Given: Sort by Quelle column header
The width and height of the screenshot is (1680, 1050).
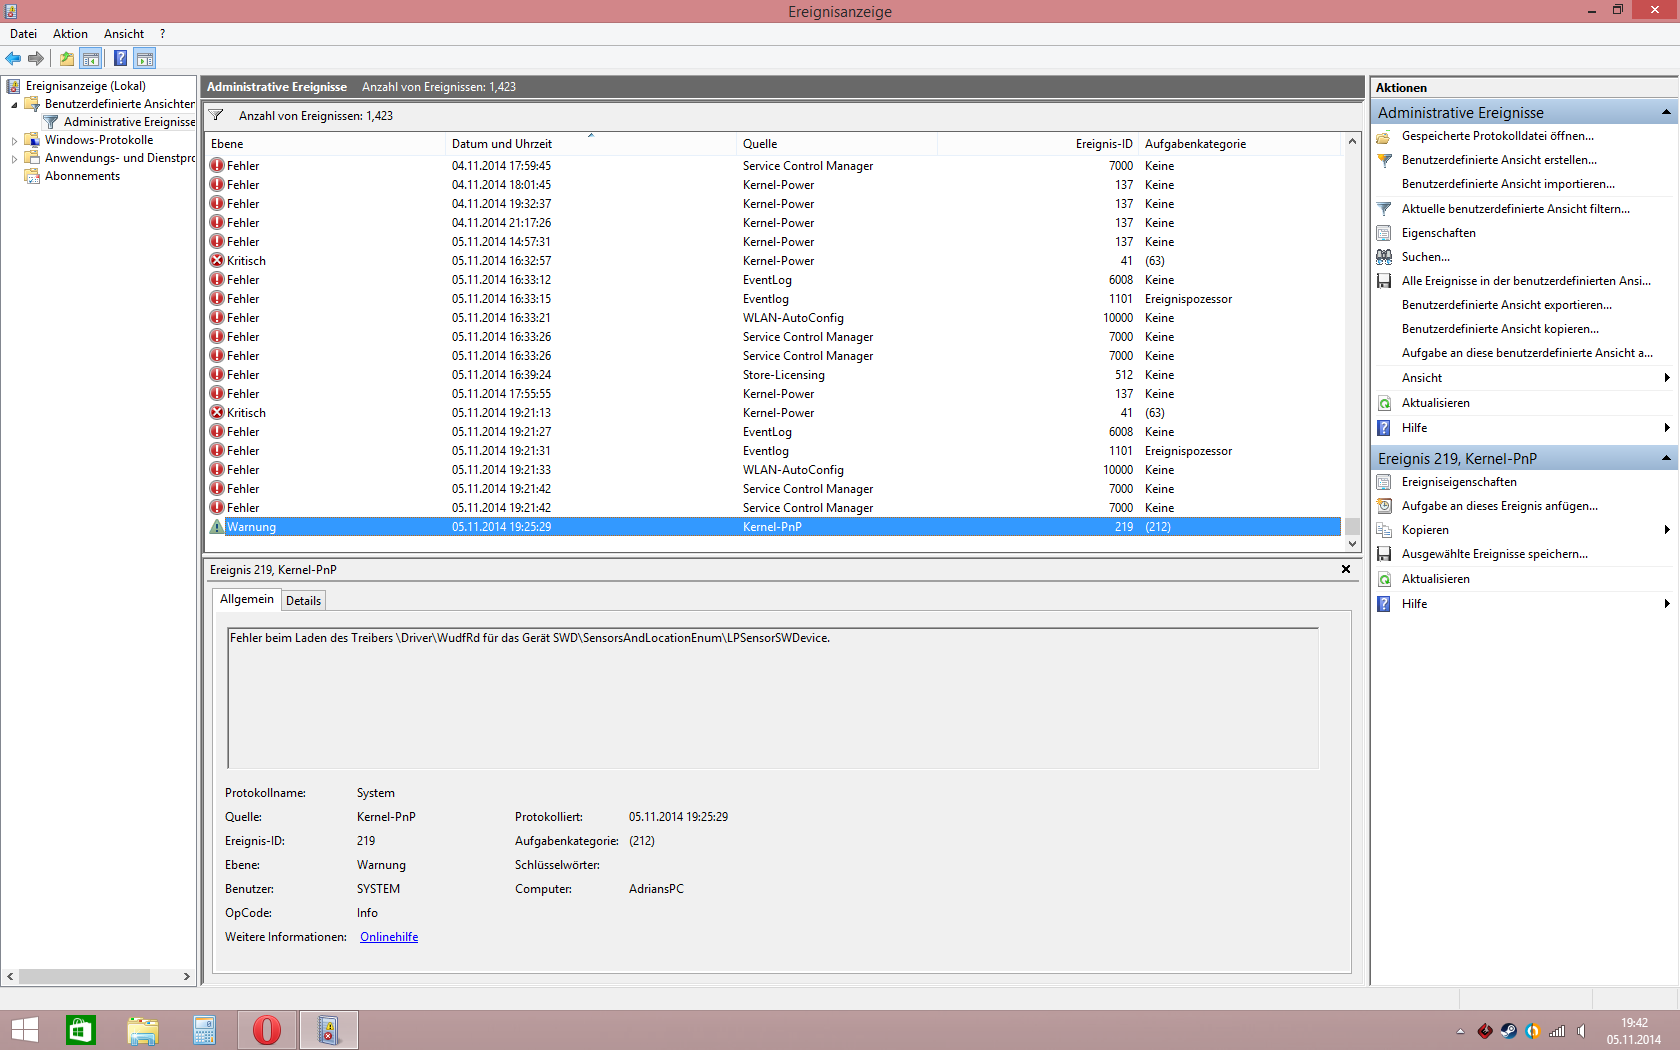Looking at the screenshot, I should (837, 144).
